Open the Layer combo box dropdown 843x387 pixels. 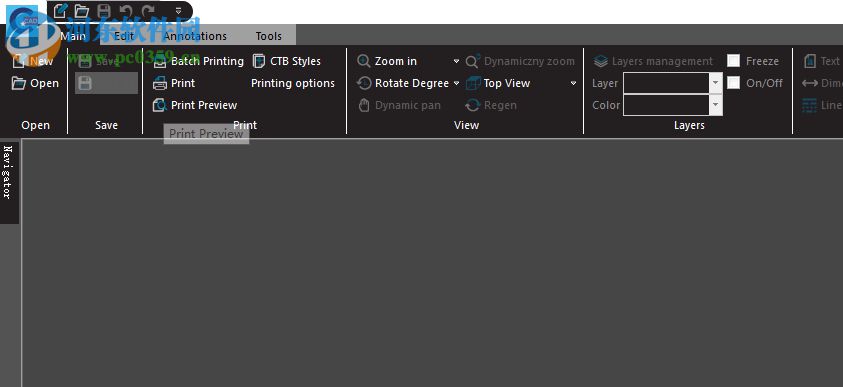click(x=715, y=83)
